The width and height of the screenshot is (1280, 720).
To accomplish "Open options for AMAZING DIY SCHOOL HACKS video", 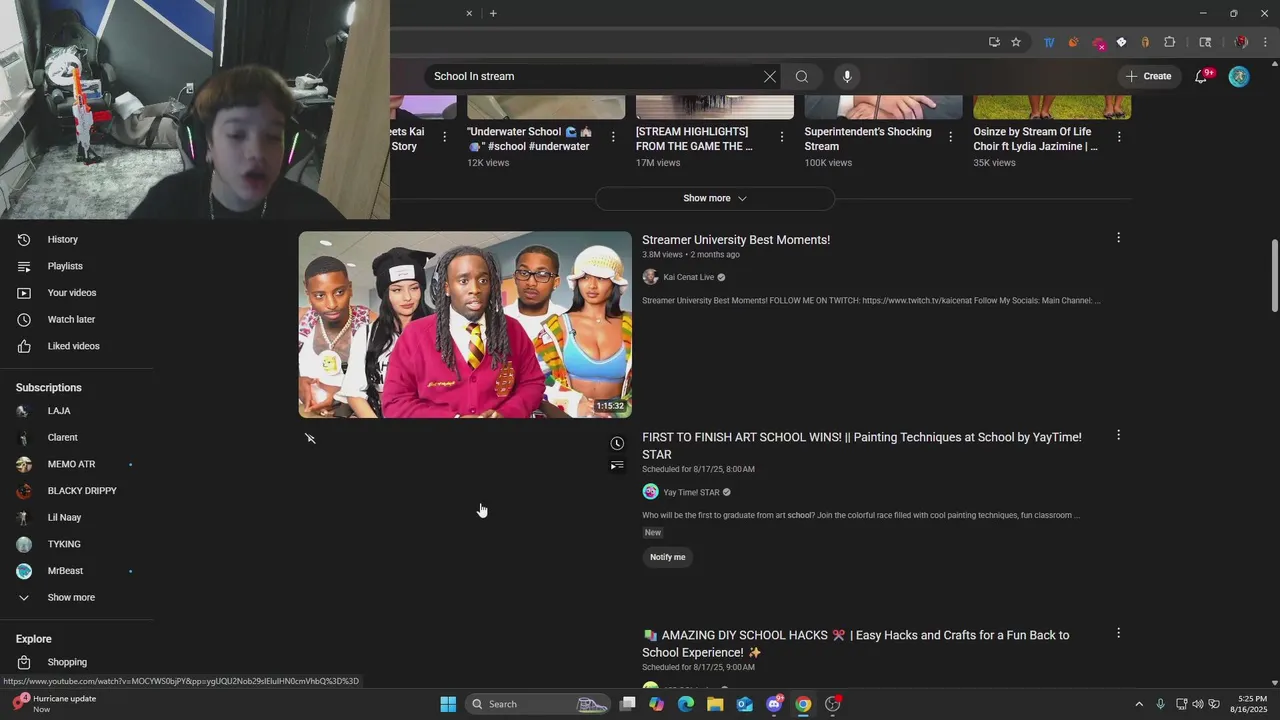I will tap(1118, 633).
